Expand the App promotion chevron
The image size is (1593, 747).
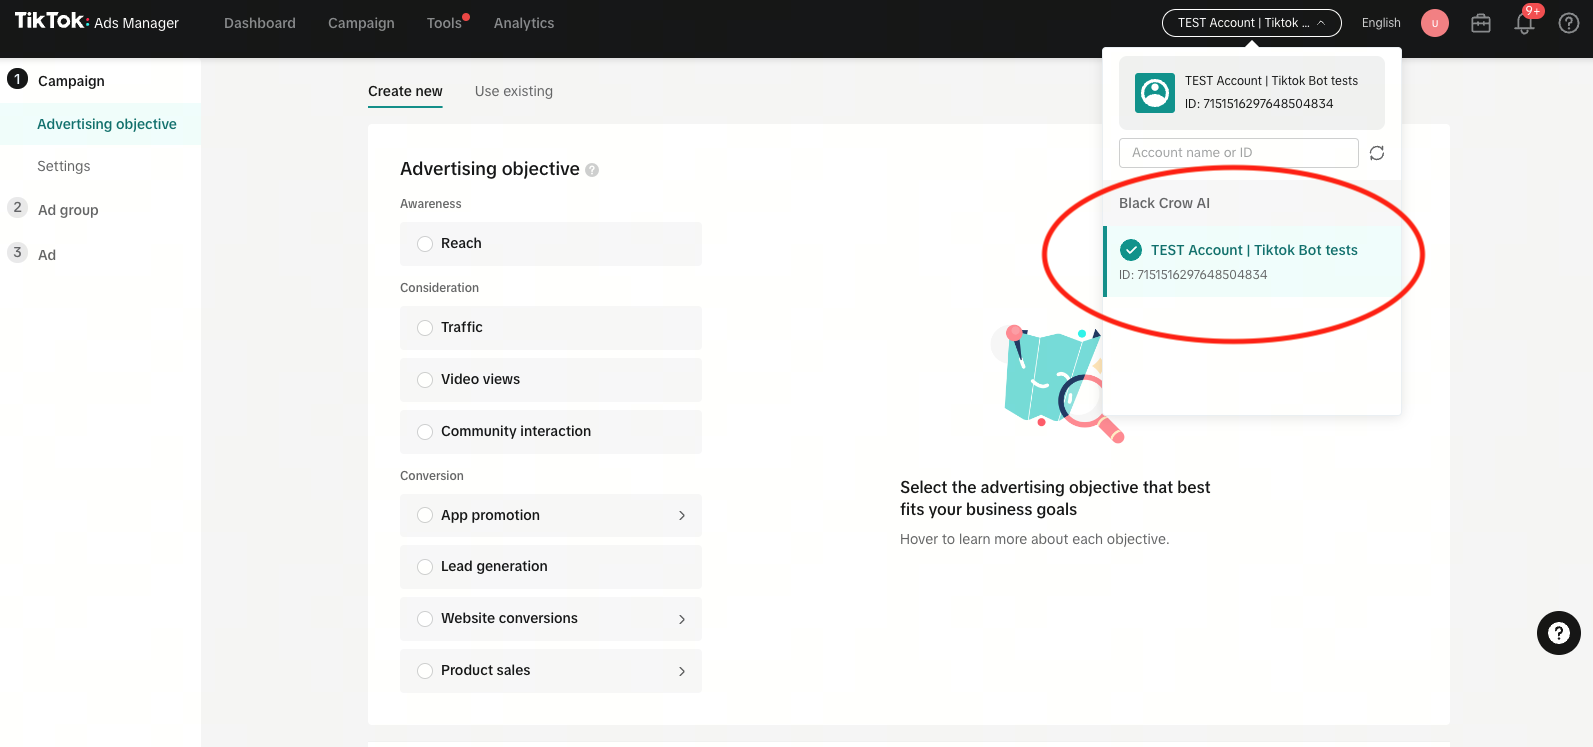click(682, 516)
